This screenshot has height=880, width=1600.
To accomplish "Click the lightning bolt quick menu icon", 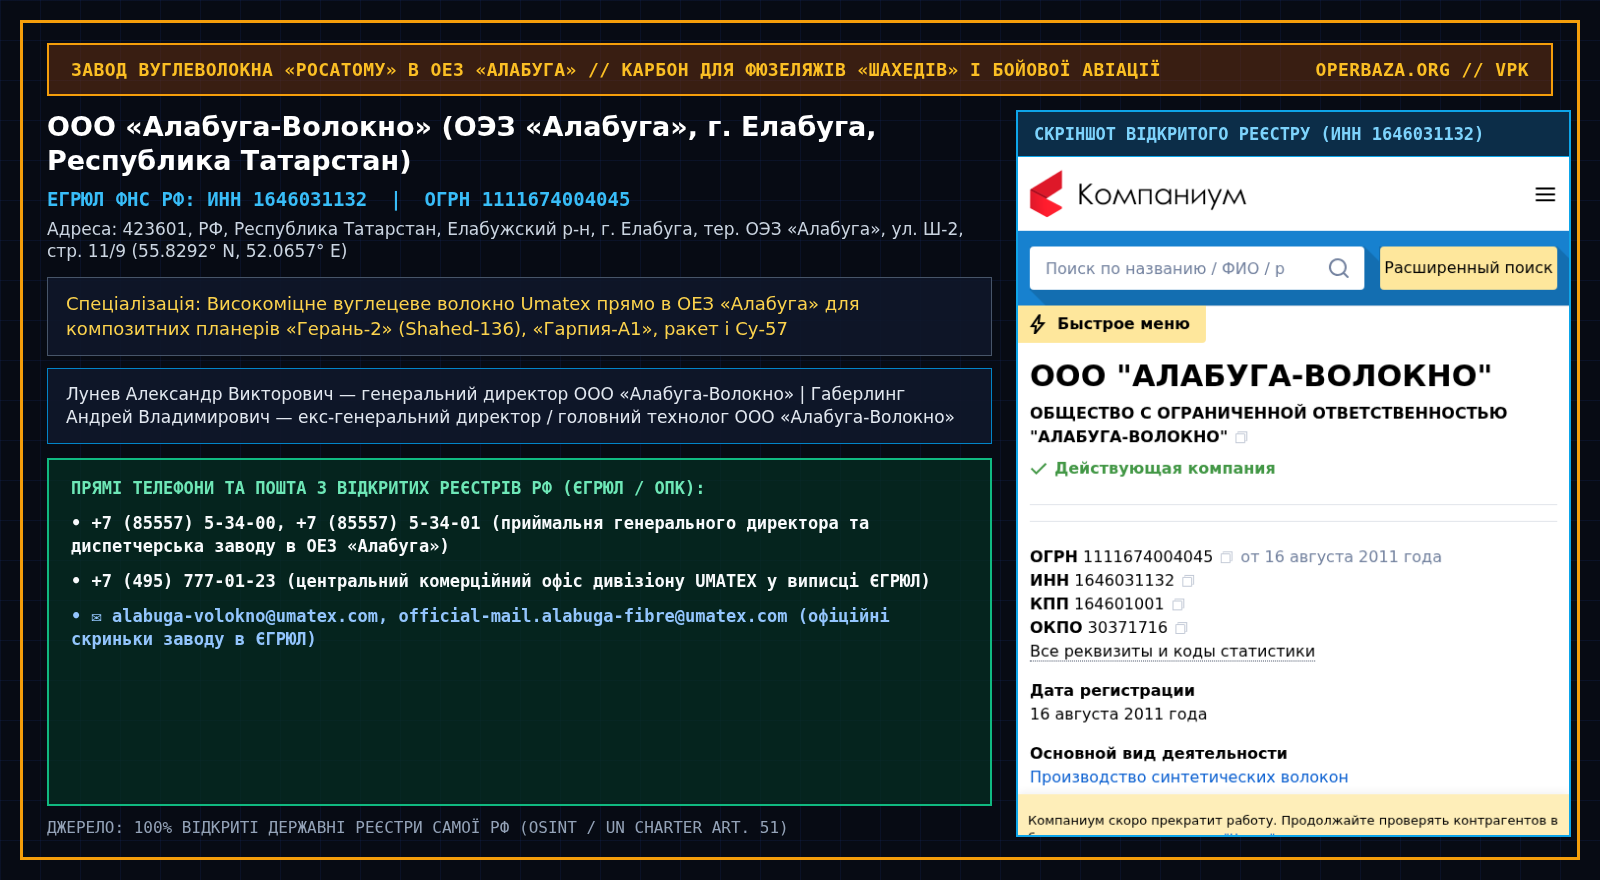I will coord(1038,324).
